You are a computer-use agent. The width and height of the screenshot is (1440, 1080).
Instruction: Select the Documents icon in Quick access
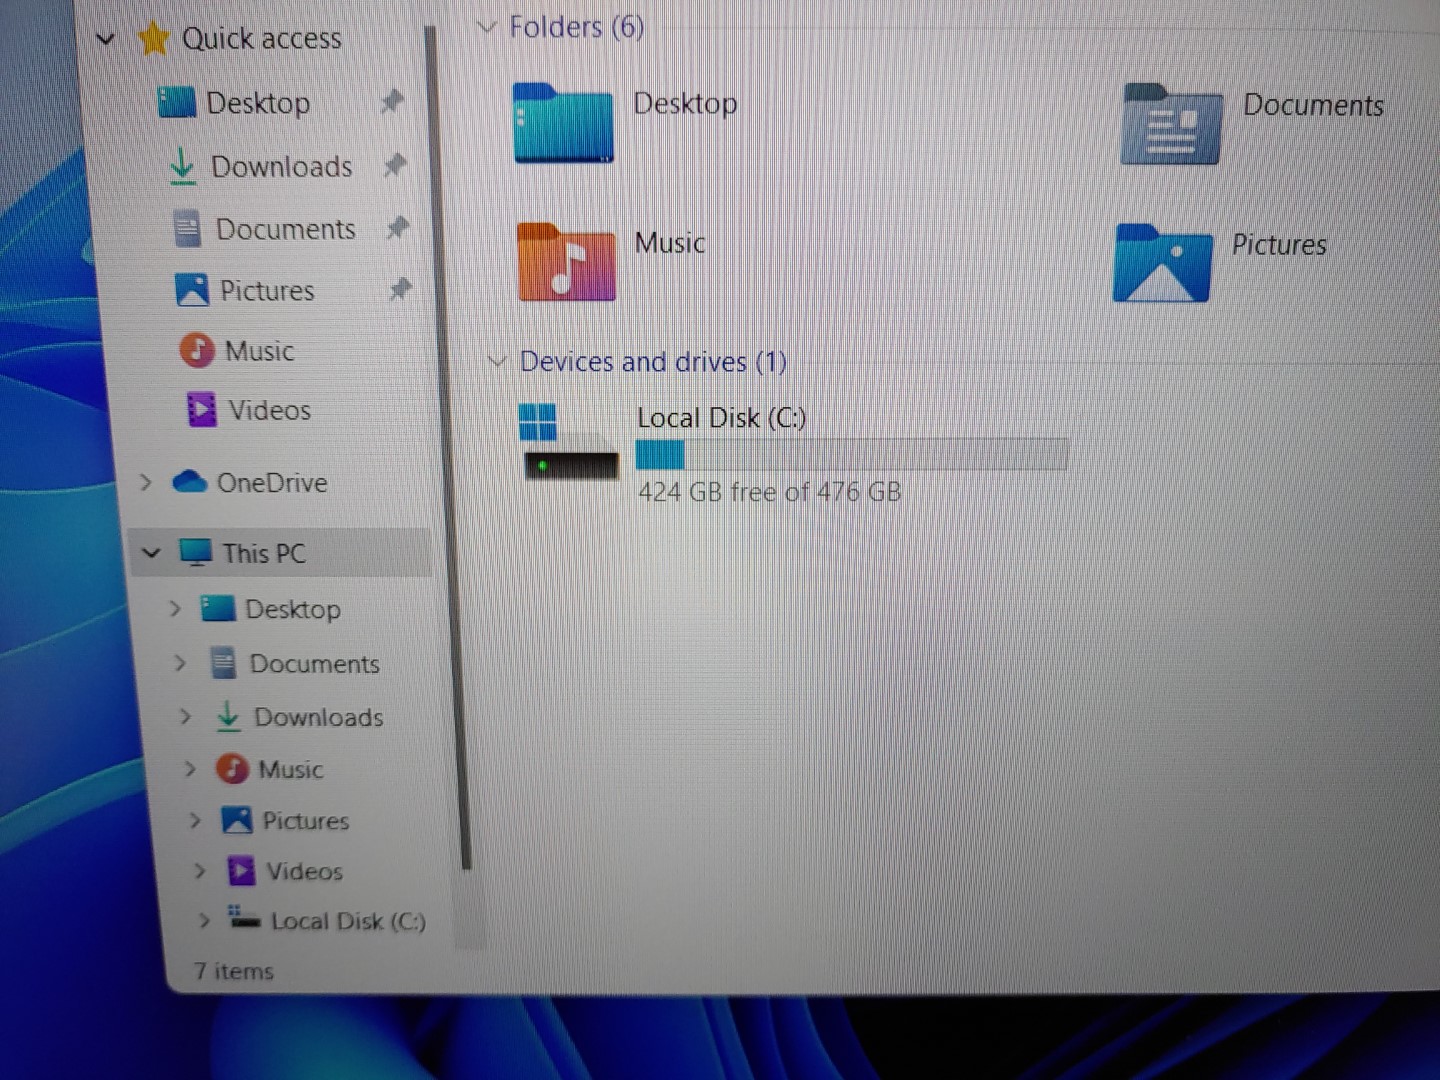point(187,229)
